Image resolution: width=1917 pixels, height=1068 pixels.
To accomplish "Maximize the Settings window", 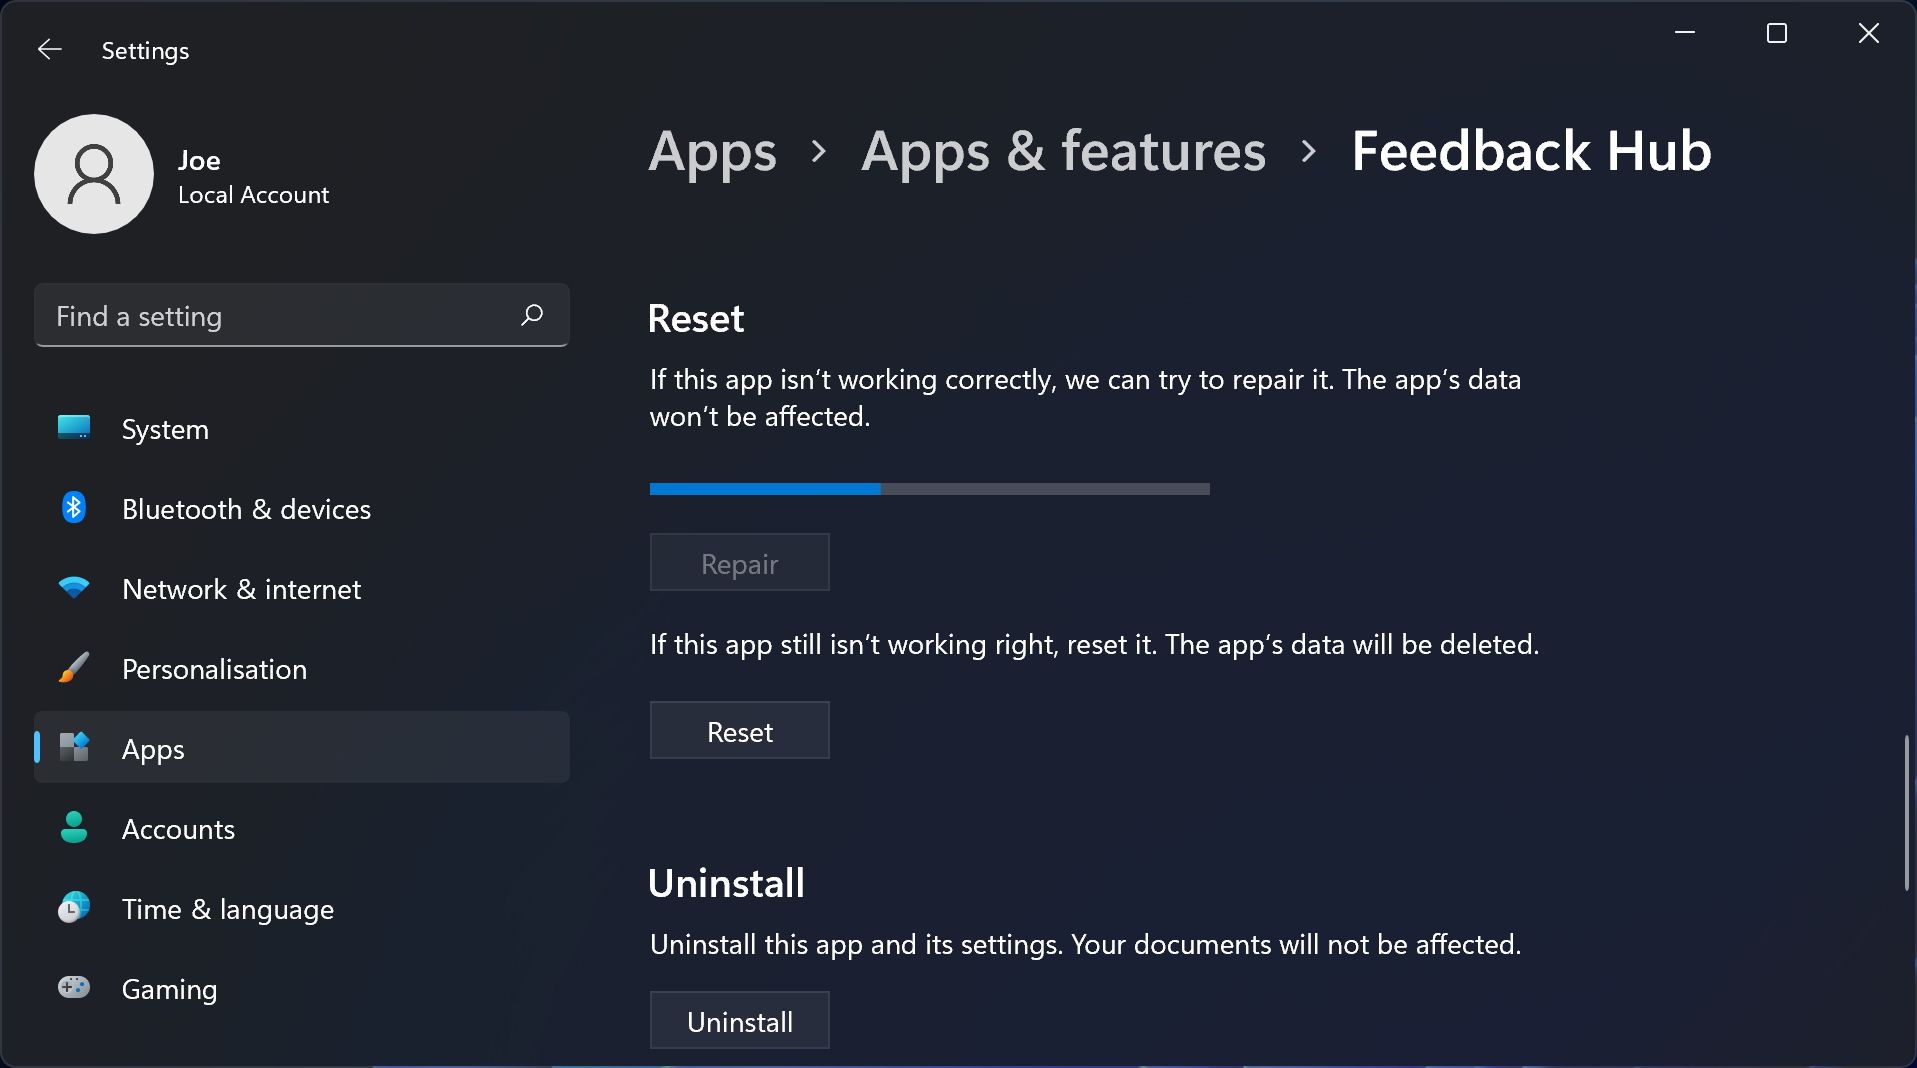I will click(1777, 33).
